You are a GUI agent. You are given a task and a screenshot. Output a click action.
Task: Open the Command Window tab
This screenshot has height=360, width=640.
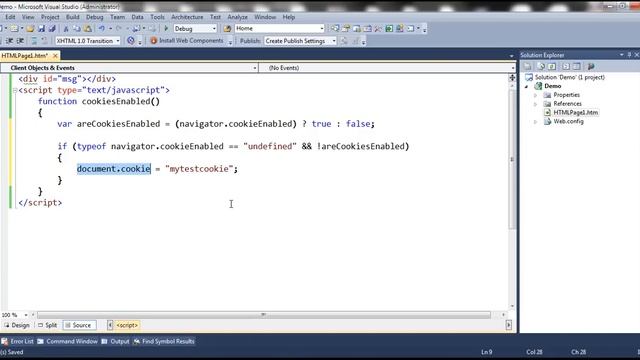click(x=67, y=341)
